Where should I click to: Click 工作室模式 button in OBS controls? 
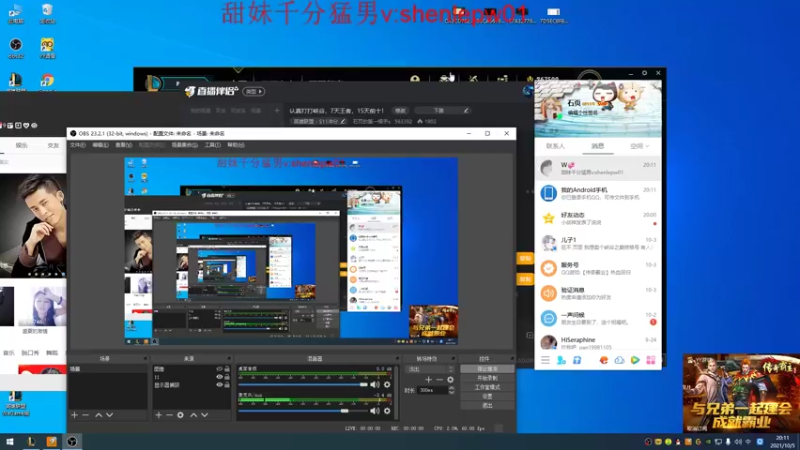(487, 387)
